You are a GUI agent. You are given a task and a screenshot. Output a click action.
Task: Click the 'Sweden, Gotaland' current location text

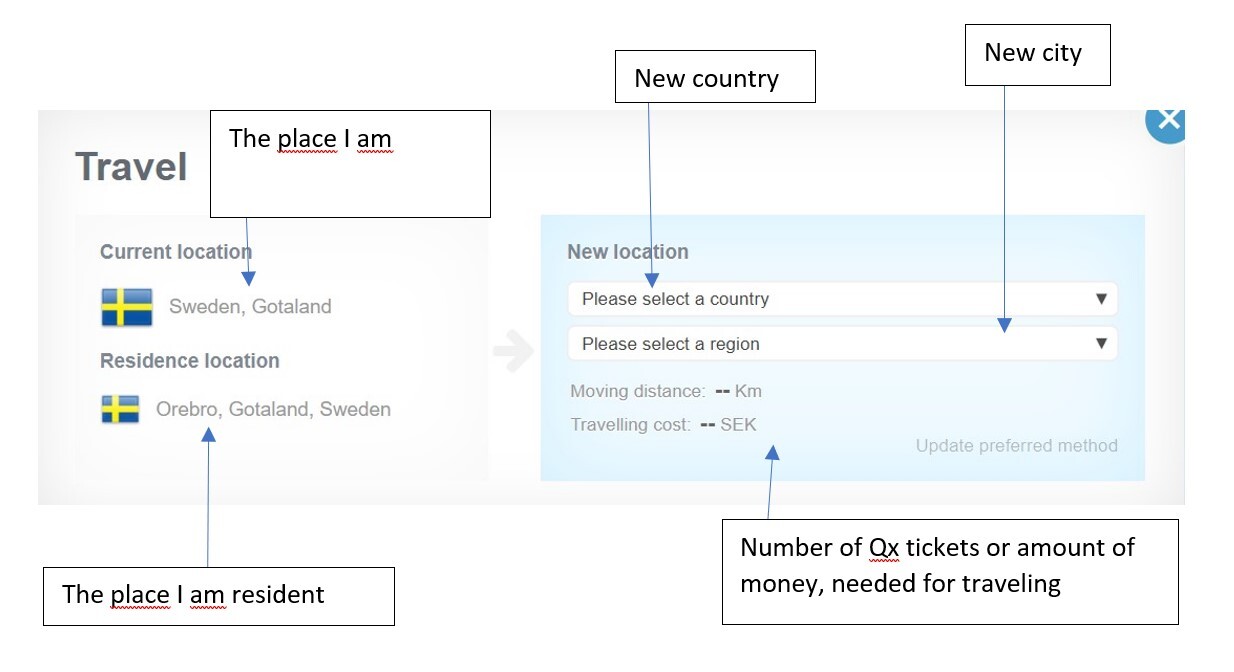[250, 307]
